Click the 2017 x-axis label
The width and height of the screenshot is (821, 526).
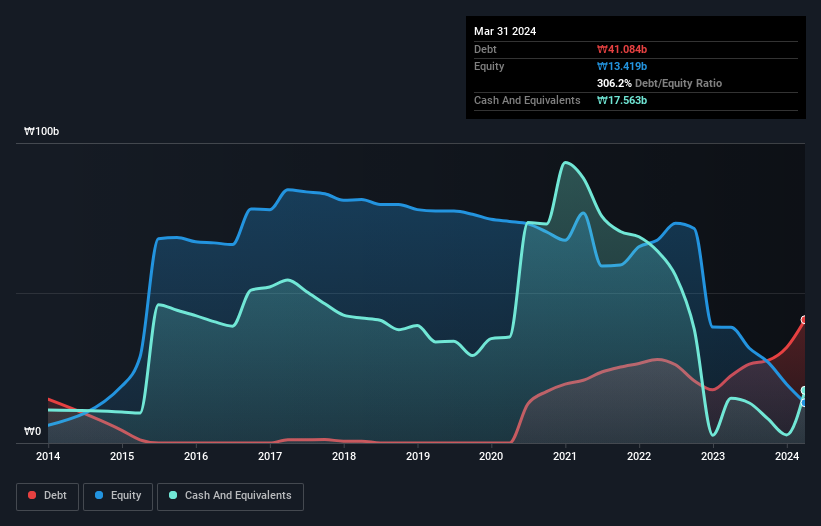270,456
